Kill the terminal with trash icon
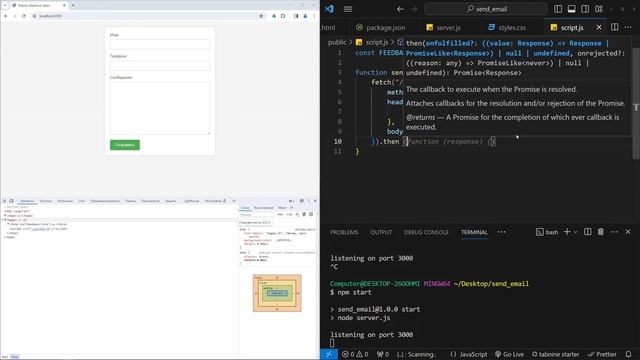Image resolution: width=640 pixels, height=360 pixels. tap(601, 232)
